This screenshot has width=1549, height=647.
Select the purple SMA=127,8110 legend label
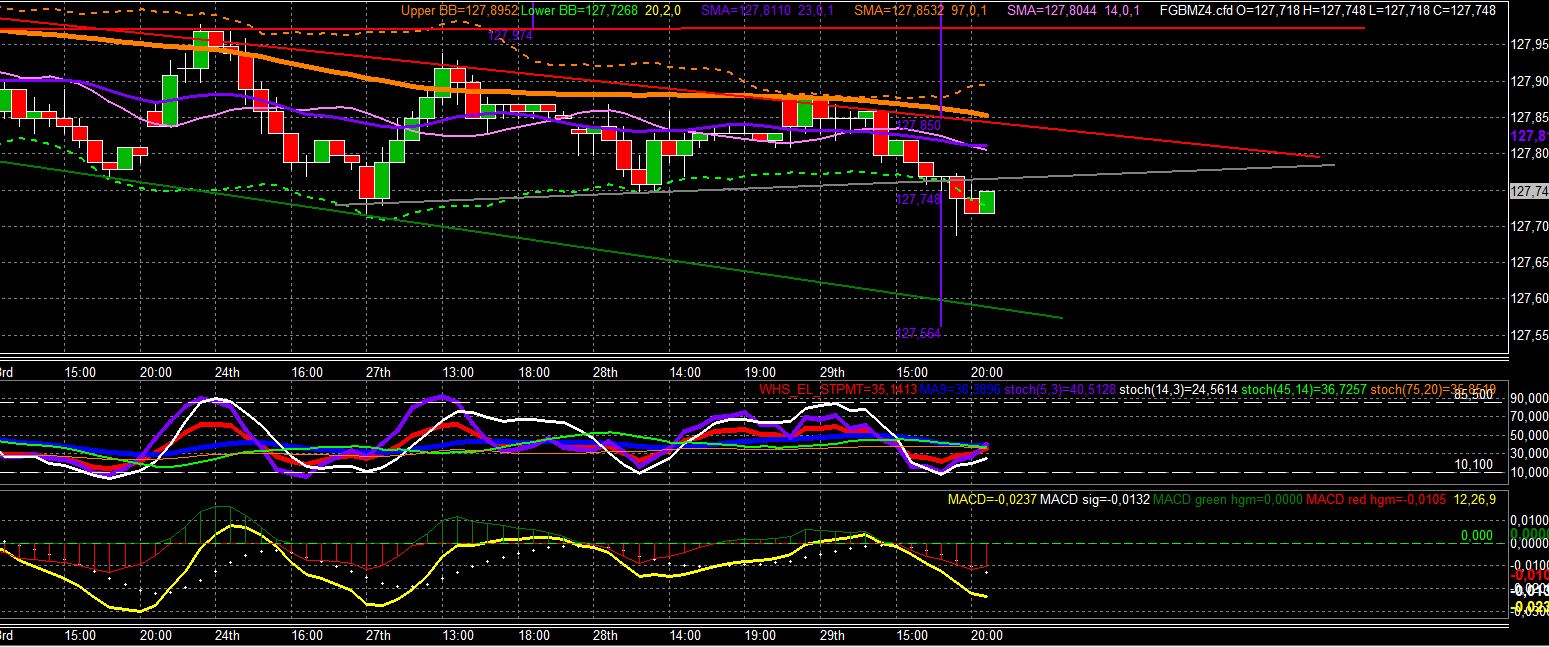coord(746,10)
